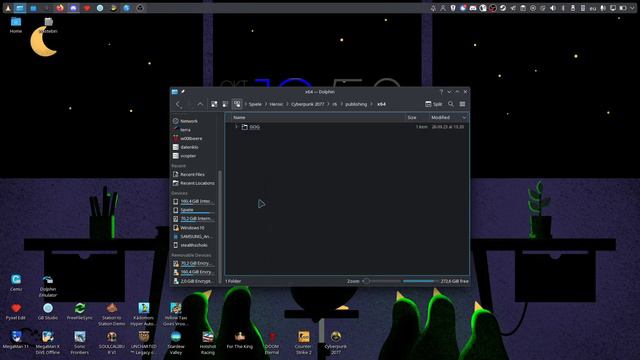Navigate to r6 breadcrumb
The image size is (640, 360).
[335, 104]
